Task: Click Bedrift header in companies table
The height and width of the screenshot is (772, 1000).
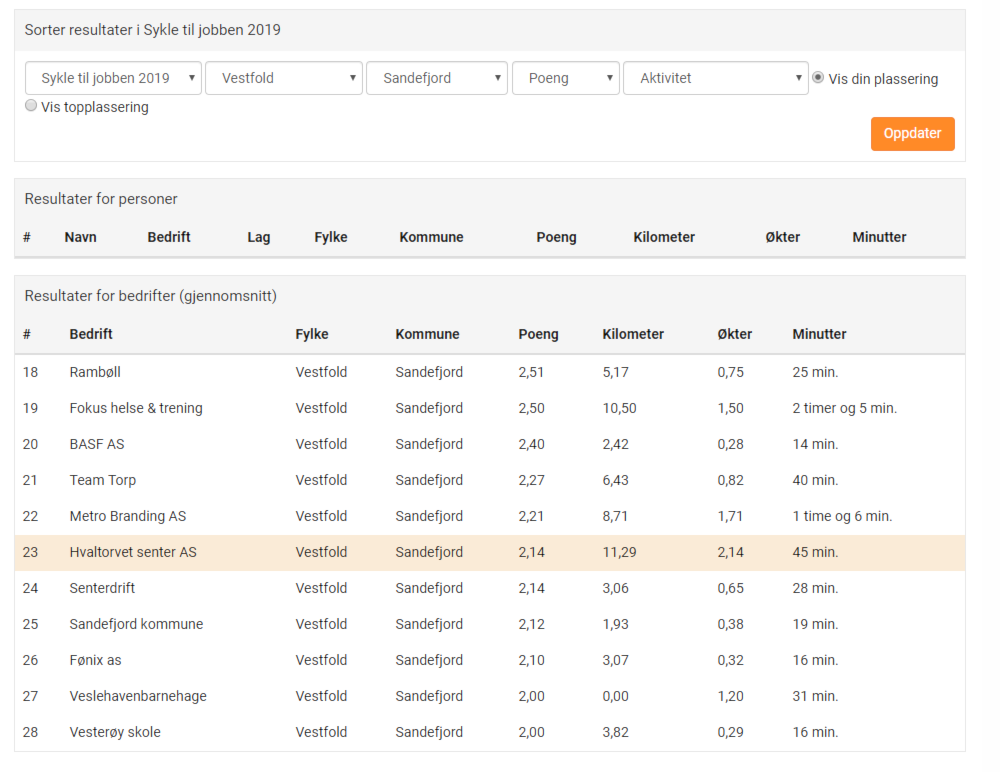Action: click(x=91, y=334)
